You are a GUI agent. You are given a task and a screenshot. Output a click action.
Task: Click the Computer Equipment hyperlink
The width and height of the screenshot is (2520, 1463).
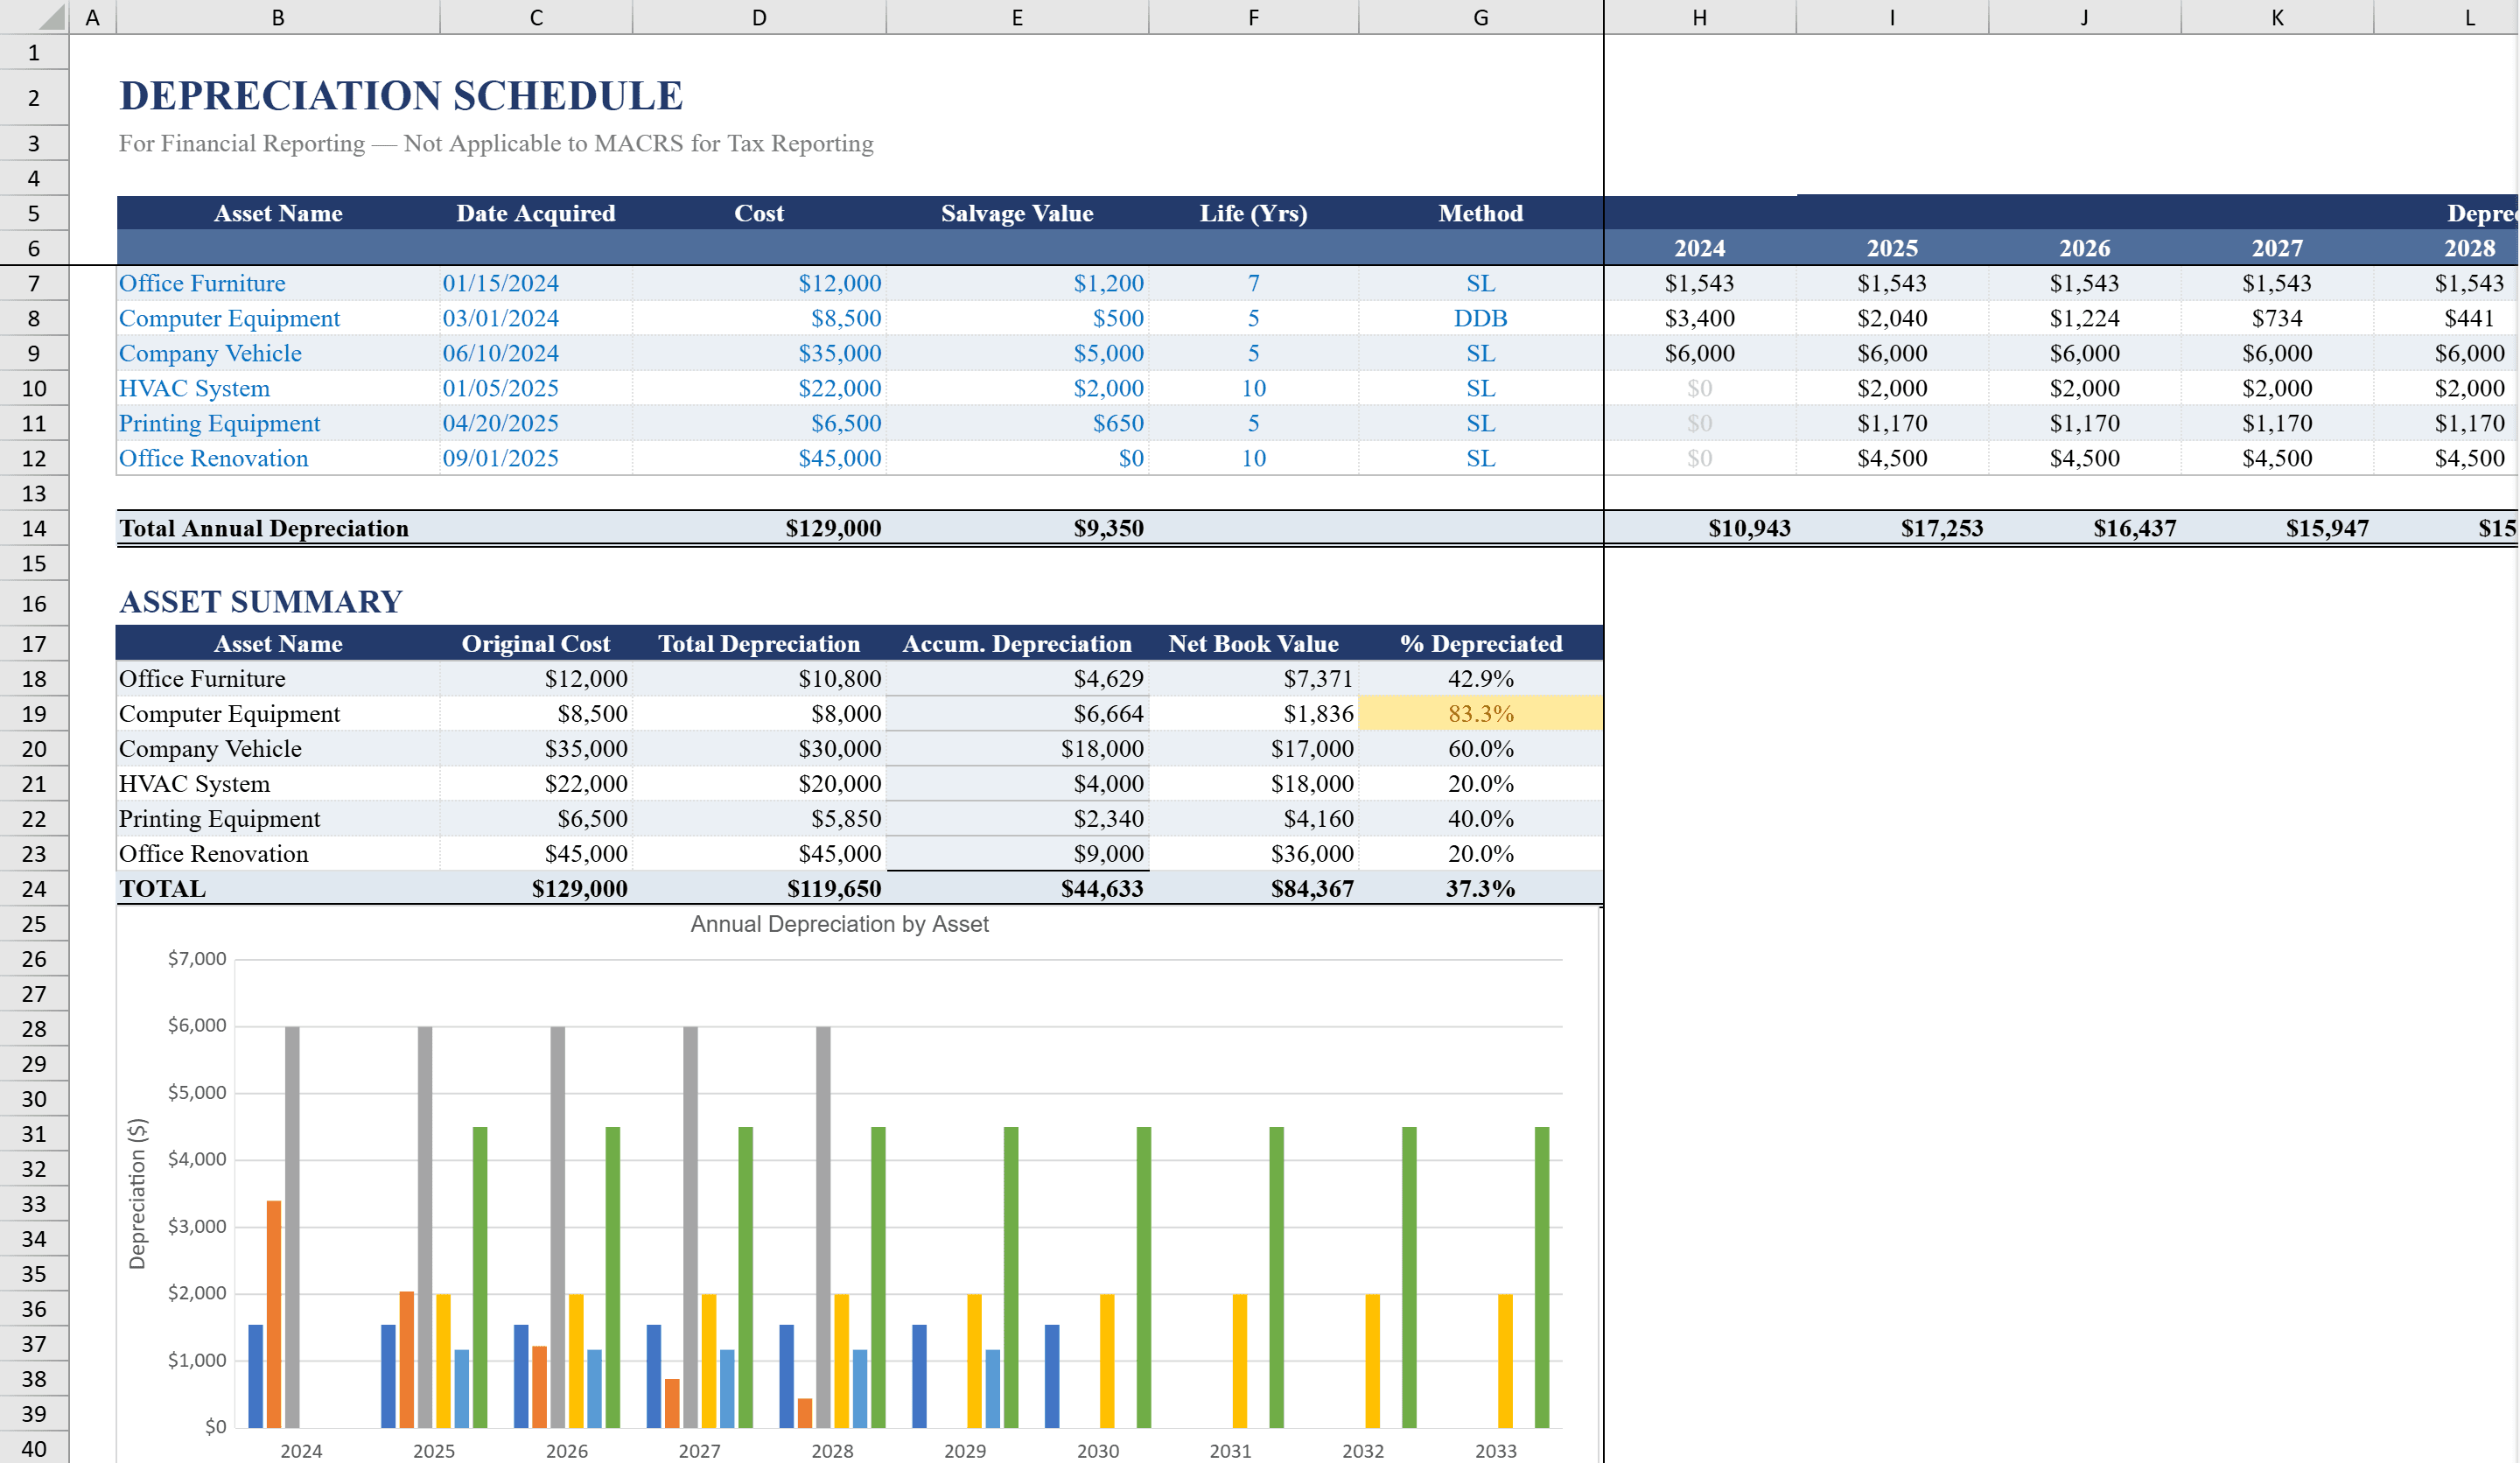[228, 318]
